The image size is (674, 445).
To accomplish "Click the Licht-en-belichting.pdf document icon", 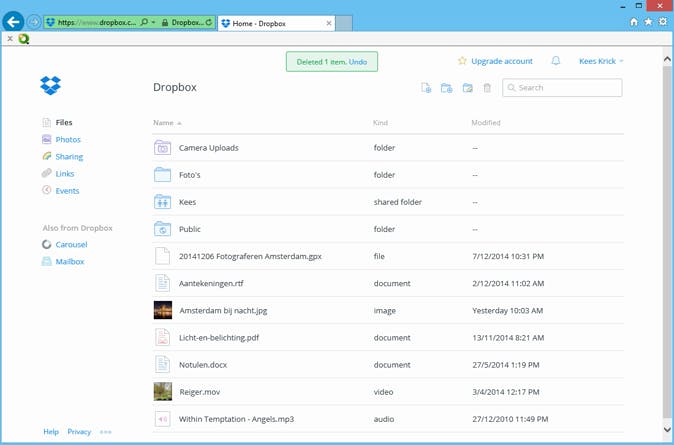I will point(162,338).
